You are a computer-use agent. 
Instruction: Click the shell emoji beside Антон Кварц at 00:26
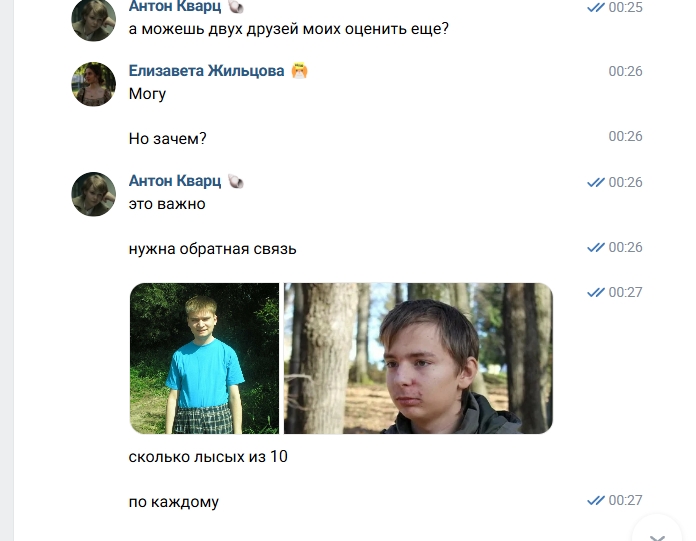click(236, 181)
